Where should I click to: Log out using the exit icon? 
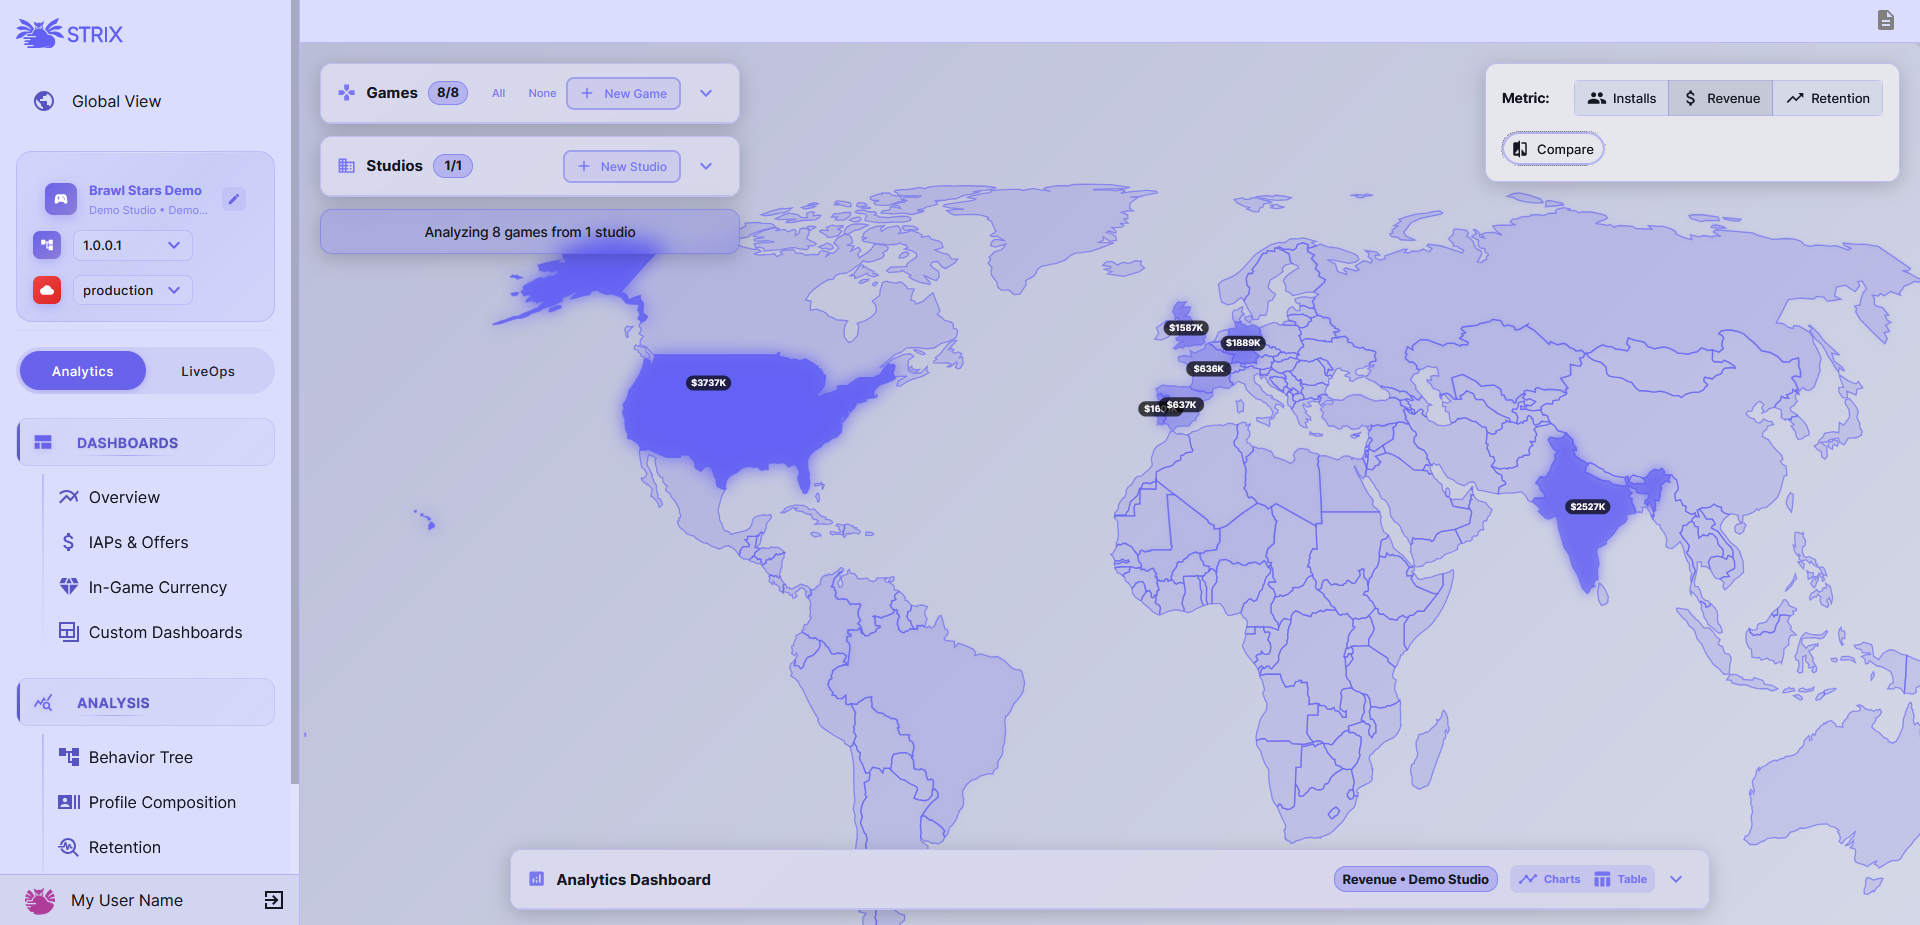274,900
